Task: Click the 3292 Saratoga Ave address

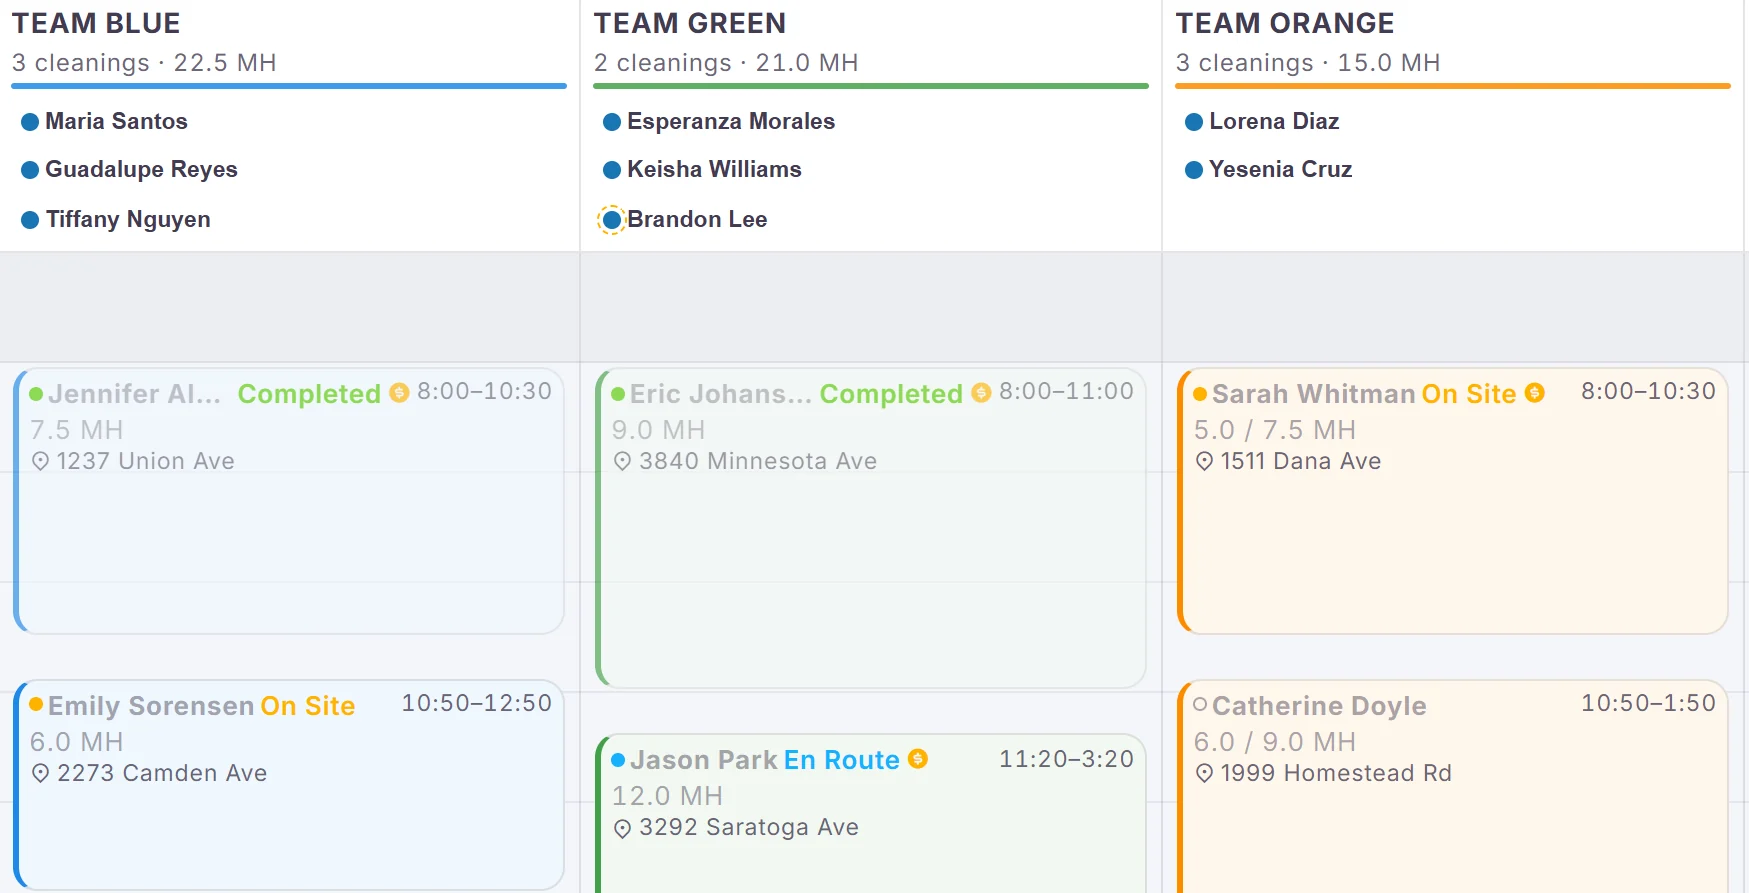Action: [x=749, y=827]
